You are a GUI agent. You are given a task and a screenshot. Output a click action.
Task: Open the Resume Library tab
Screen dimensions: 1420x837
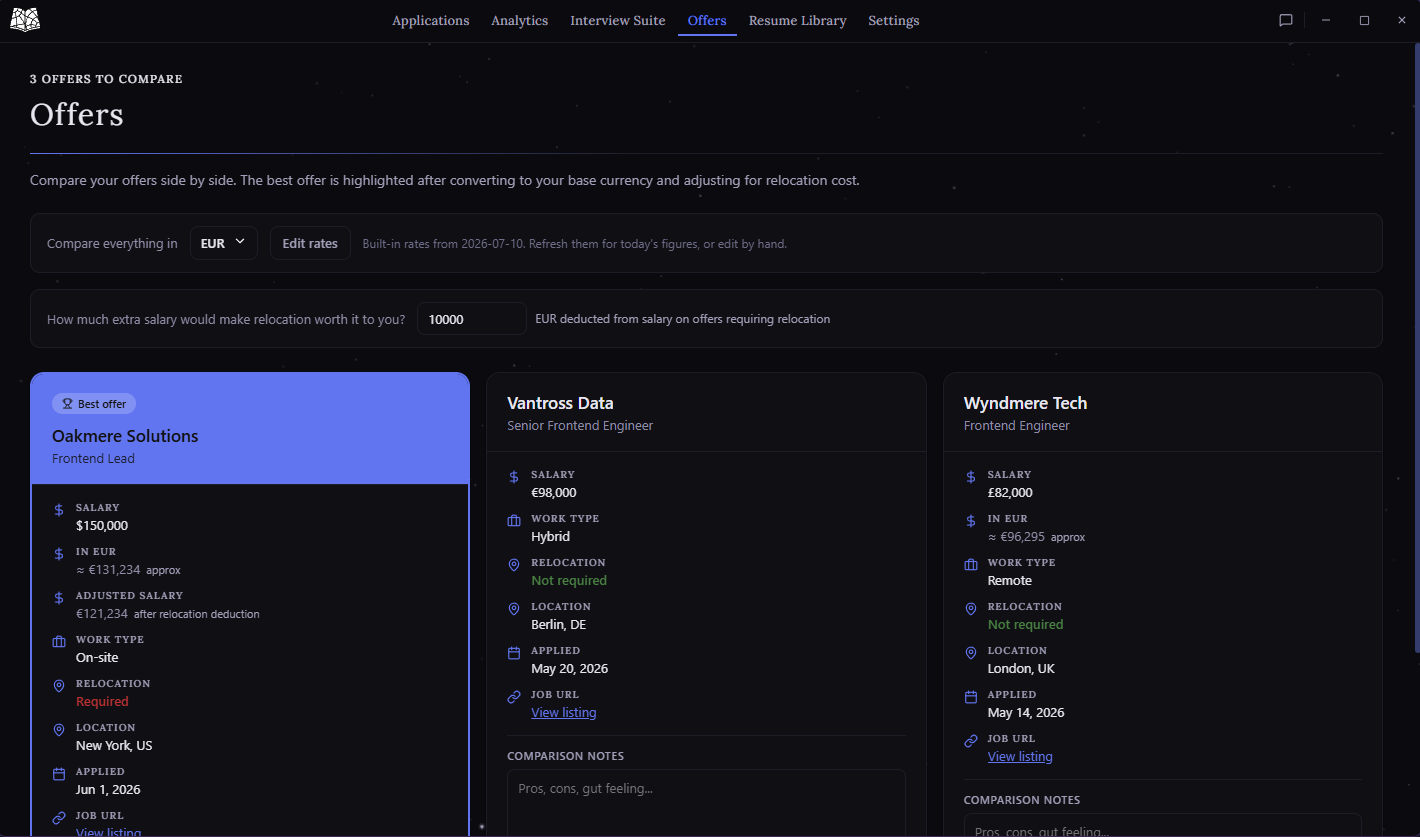click(x=797, y=20)
